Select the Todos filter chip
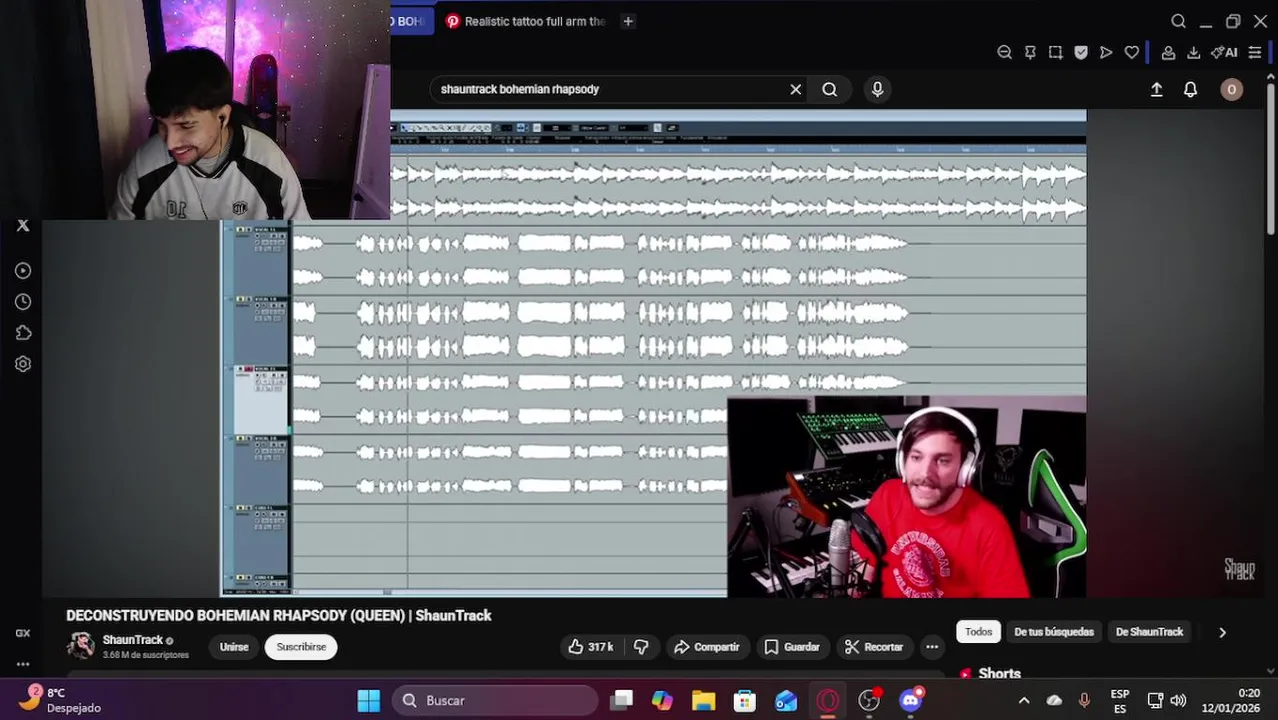 pyautogui.click(x=978, y=632)
